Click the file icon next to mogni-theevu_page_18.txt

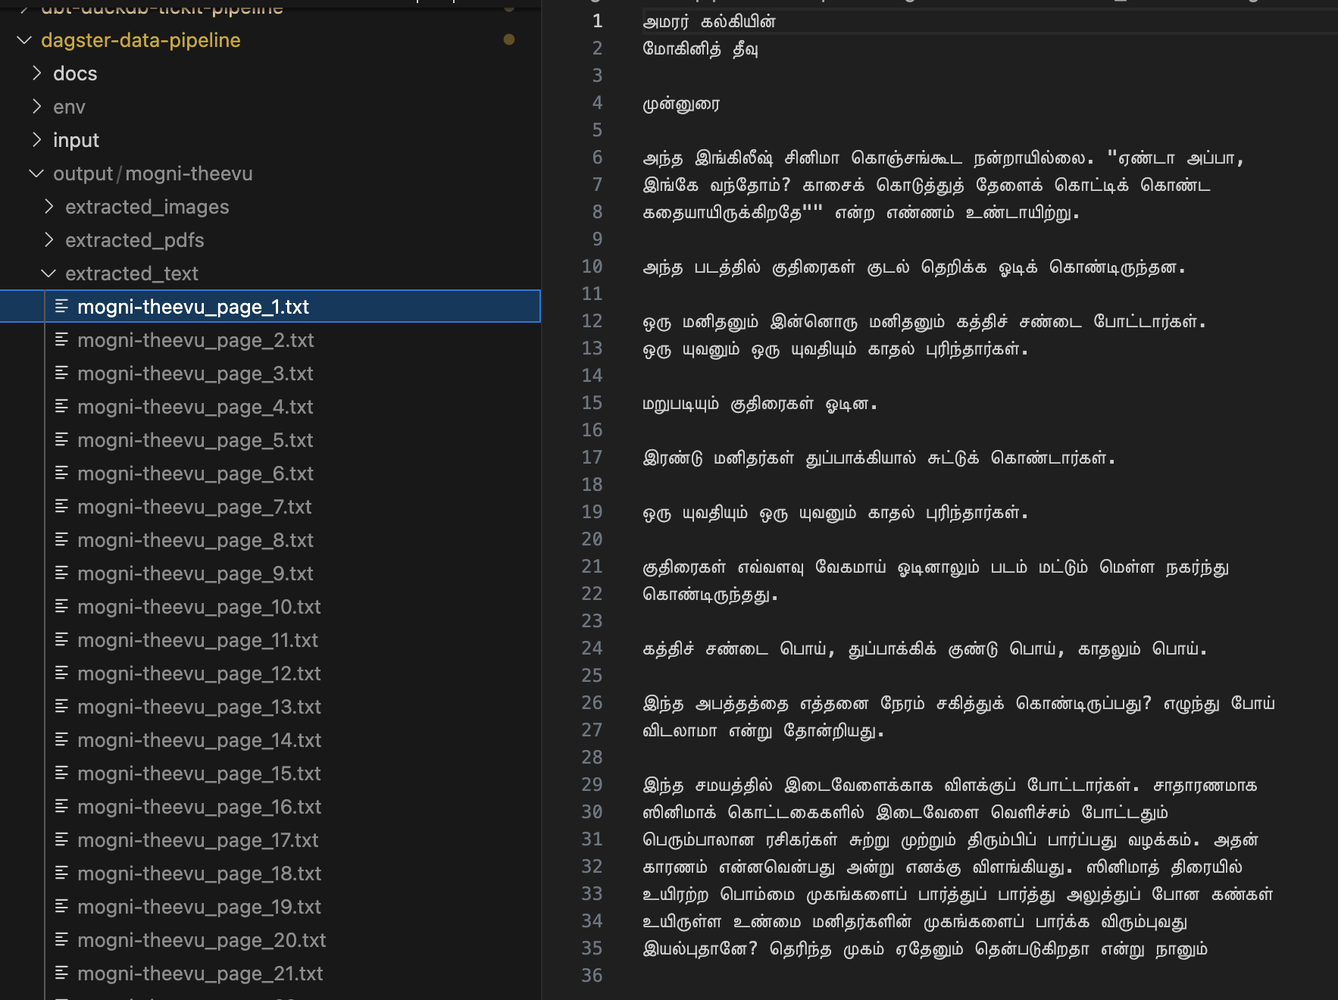(x=62, y=873)
